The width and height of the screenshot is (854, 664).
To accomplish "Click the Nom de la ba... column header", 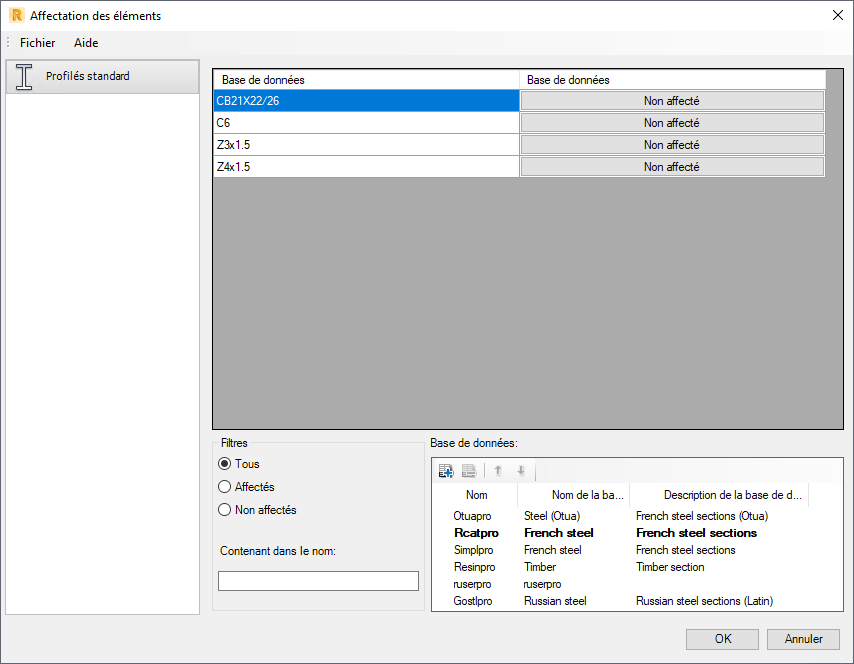I will 574,495.
